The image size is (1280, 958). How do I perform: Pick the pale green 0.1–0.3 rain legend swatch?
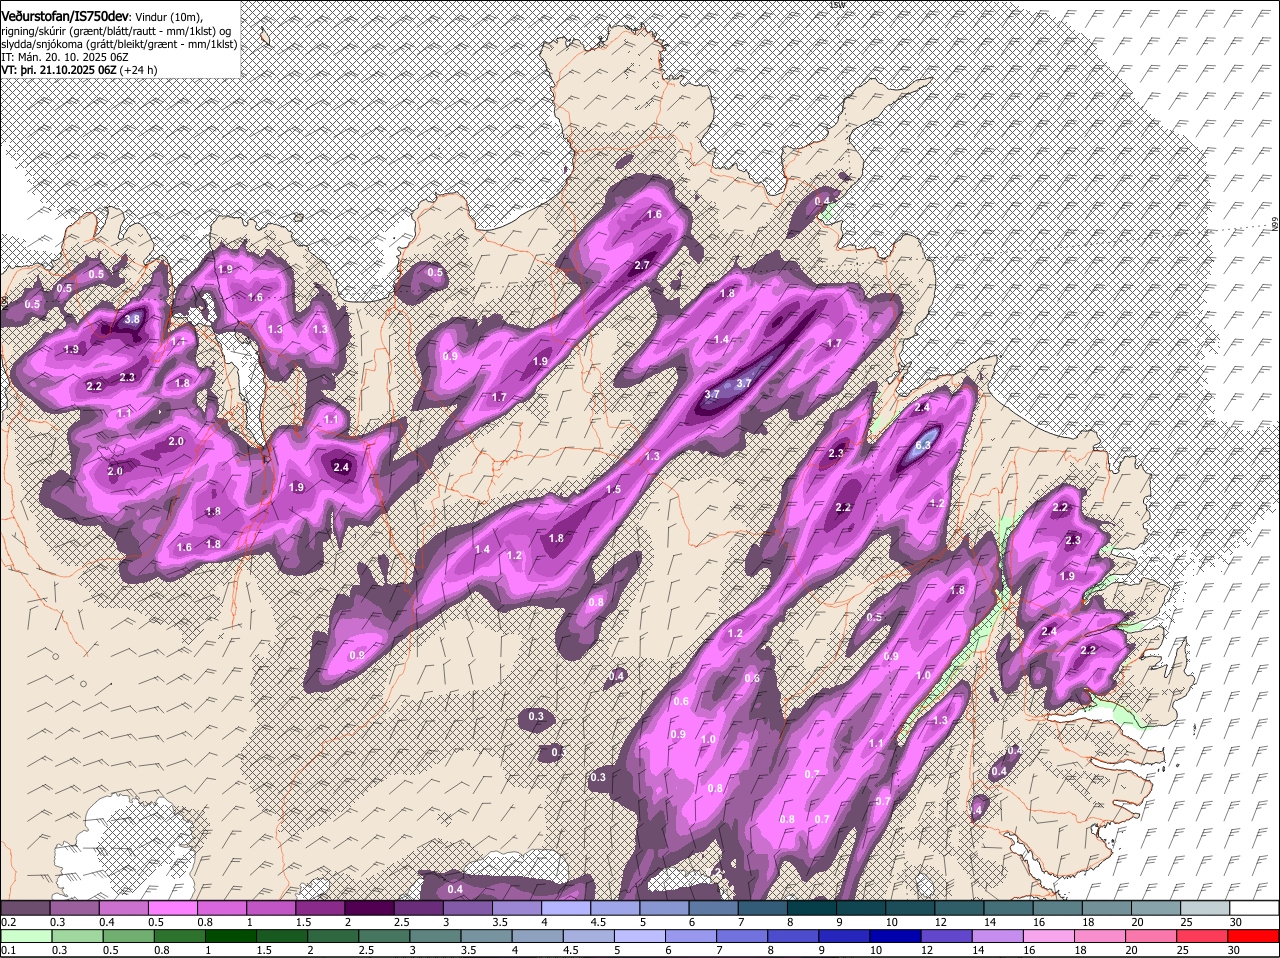point(25,936)
